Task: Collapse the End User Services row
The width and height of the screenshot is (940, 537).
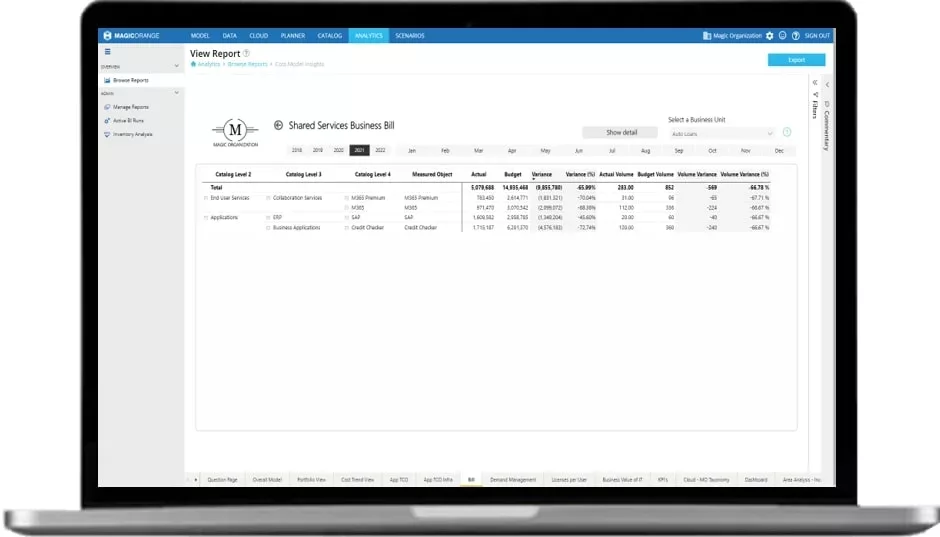Action: [x=206, y=198]
